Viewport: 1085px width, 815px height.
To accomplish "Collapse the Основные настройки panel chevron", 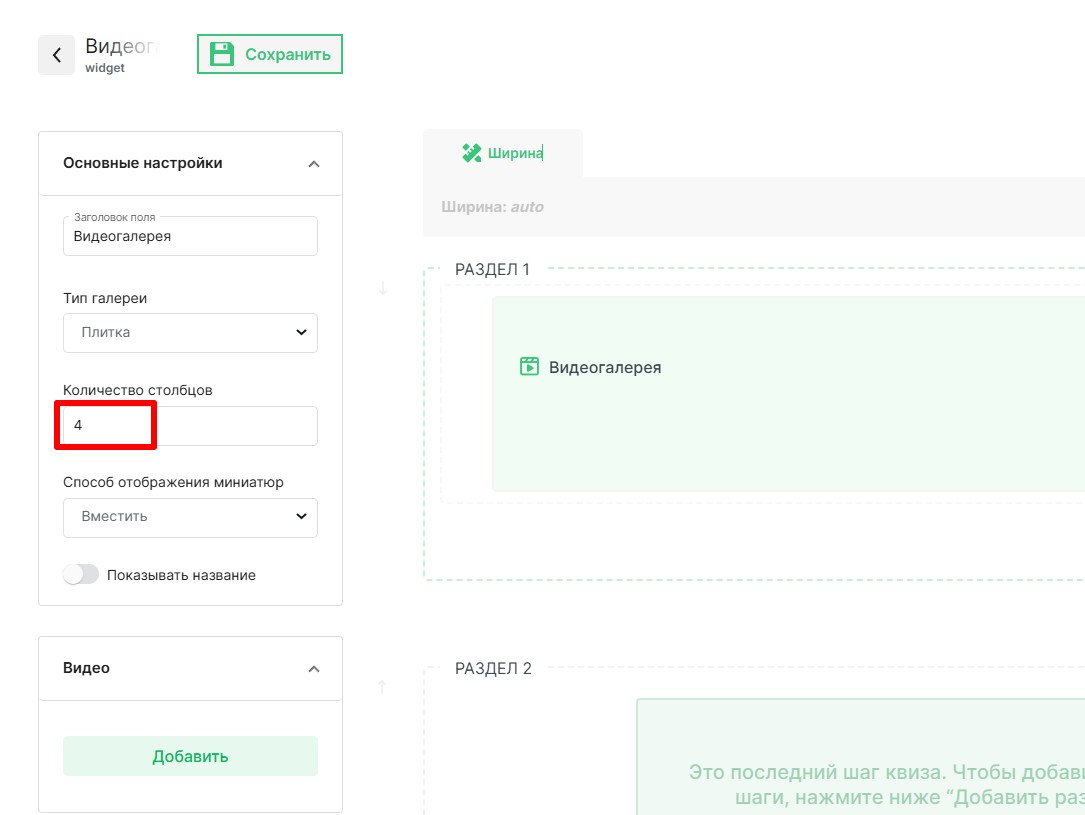I will 314,163.
